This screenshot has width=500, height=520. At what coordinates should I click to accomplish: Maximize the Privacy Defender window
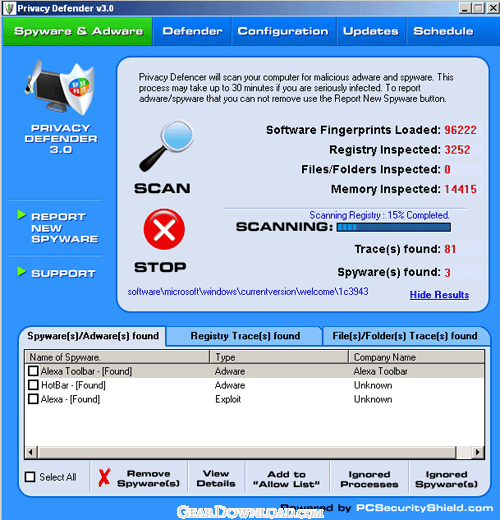point(479,8)
